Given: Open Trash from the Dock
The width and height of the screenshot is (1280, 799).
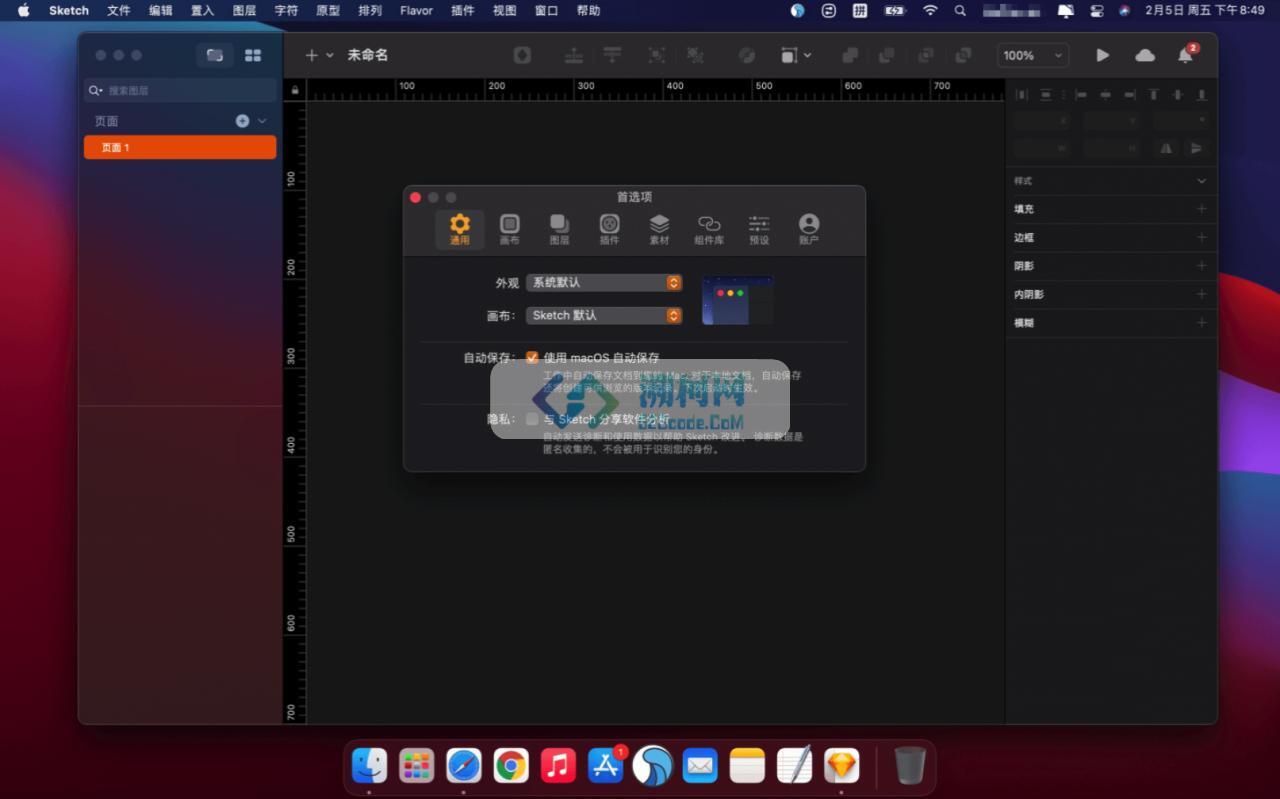Looking at the screenshot, I should tap(910, 767).
